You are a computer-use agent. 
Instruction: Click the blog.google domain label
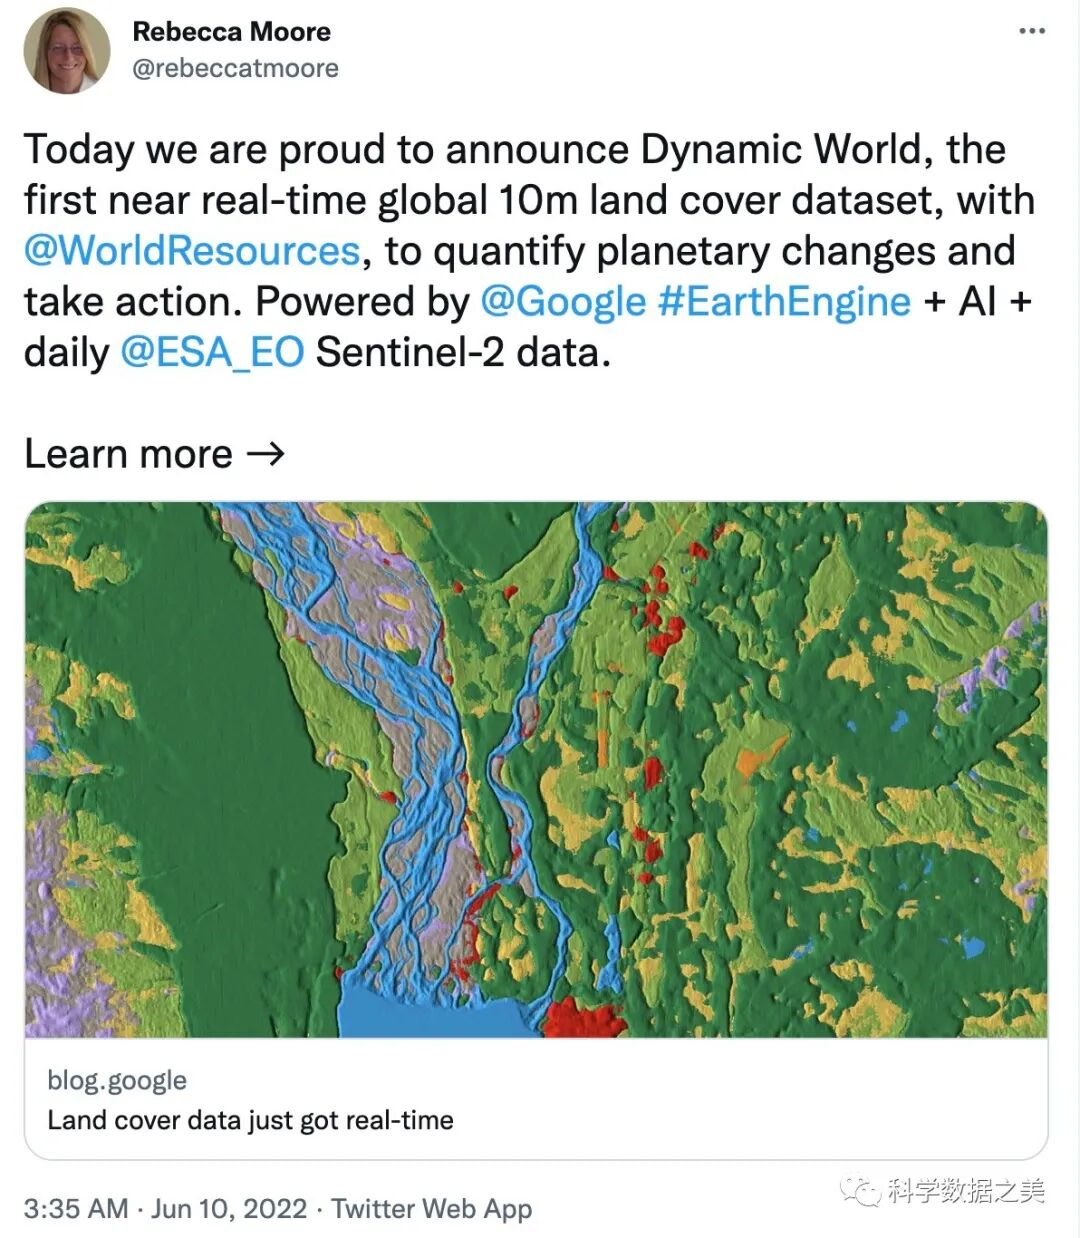117,1080
